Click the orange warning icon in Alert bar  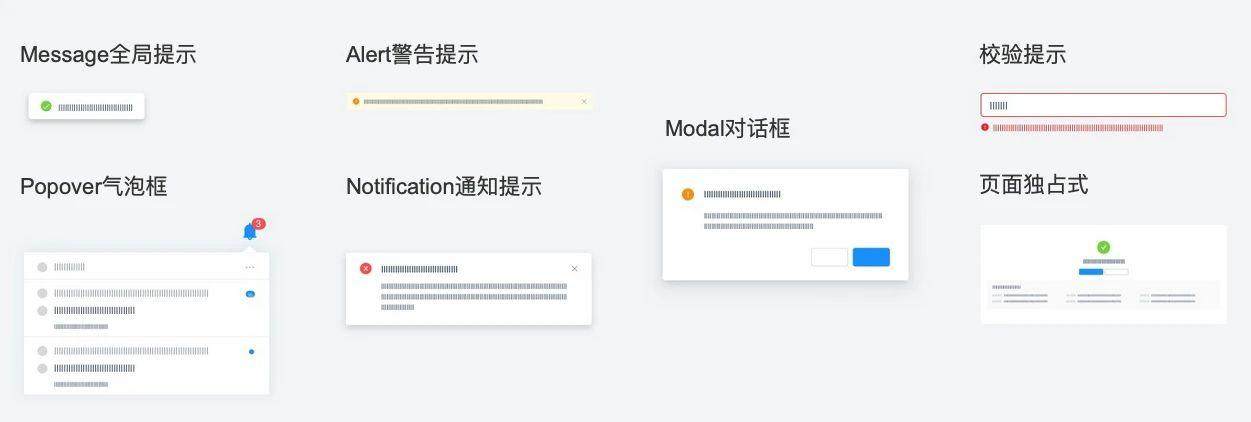[356, 101]
